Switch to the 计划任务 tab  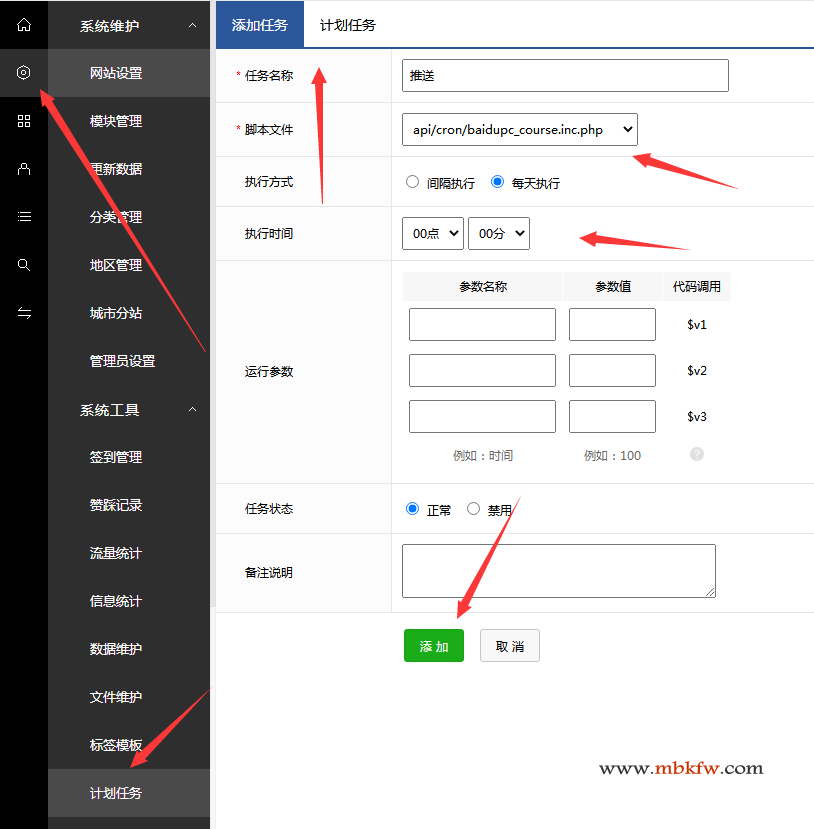[347, 25]
